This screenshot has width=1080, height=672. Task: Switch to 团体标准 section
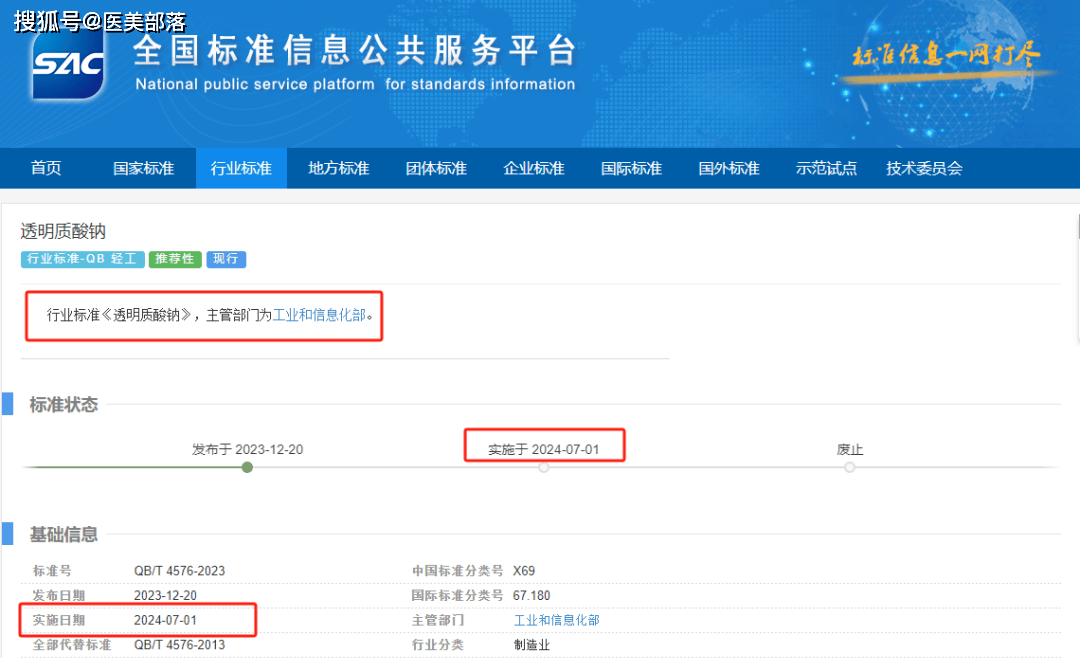[x=436, y=168]
